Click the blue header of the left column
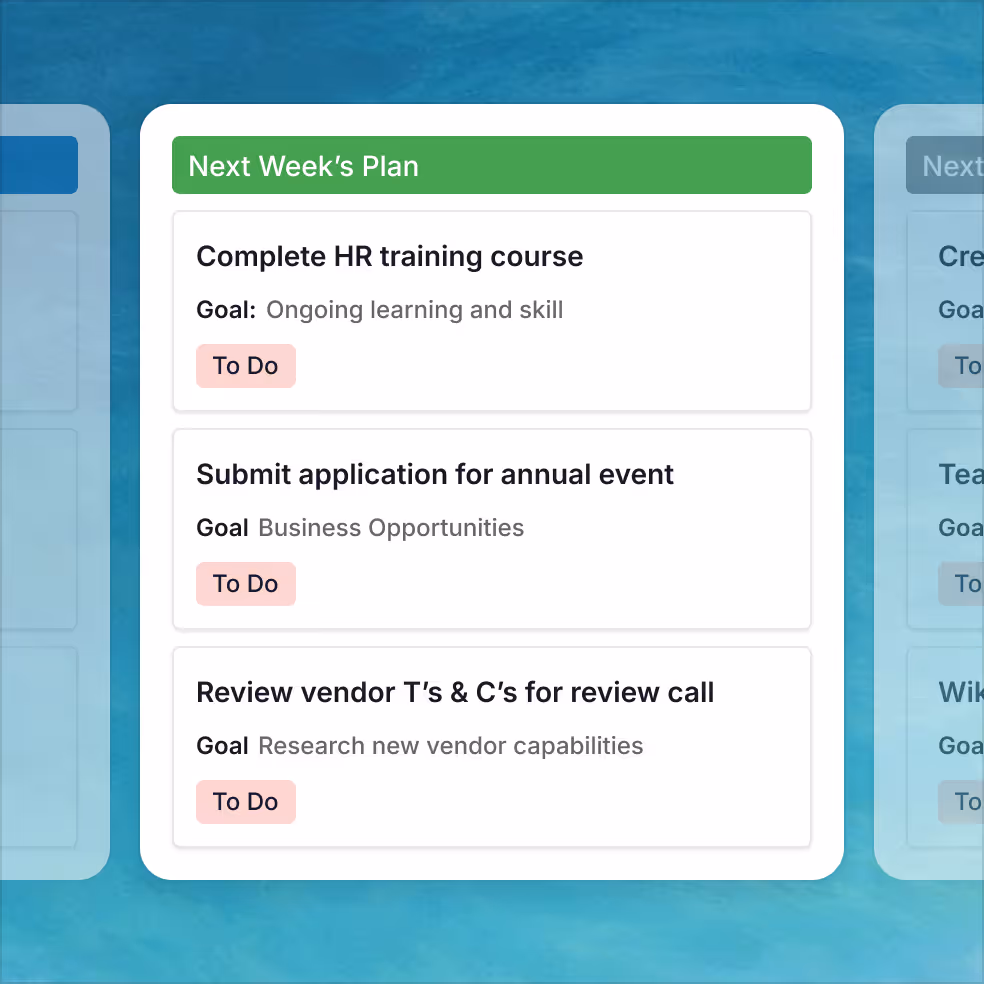Screen dimensions: 984x984 click(x=38, y=165)
